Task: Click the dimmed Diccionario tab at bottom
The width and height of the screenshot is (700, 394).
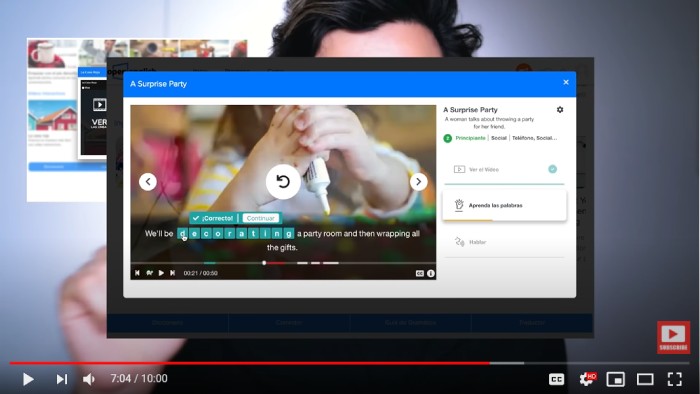Action: coord(167,323)
